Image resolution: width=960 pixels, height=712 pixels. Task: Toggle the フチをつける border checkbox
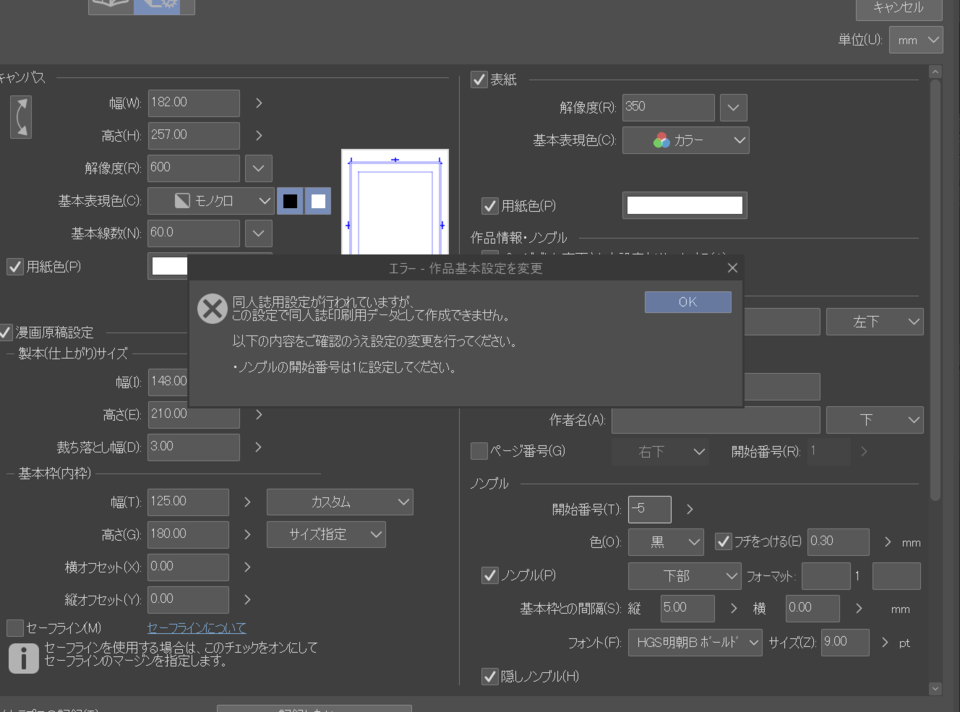723,541
